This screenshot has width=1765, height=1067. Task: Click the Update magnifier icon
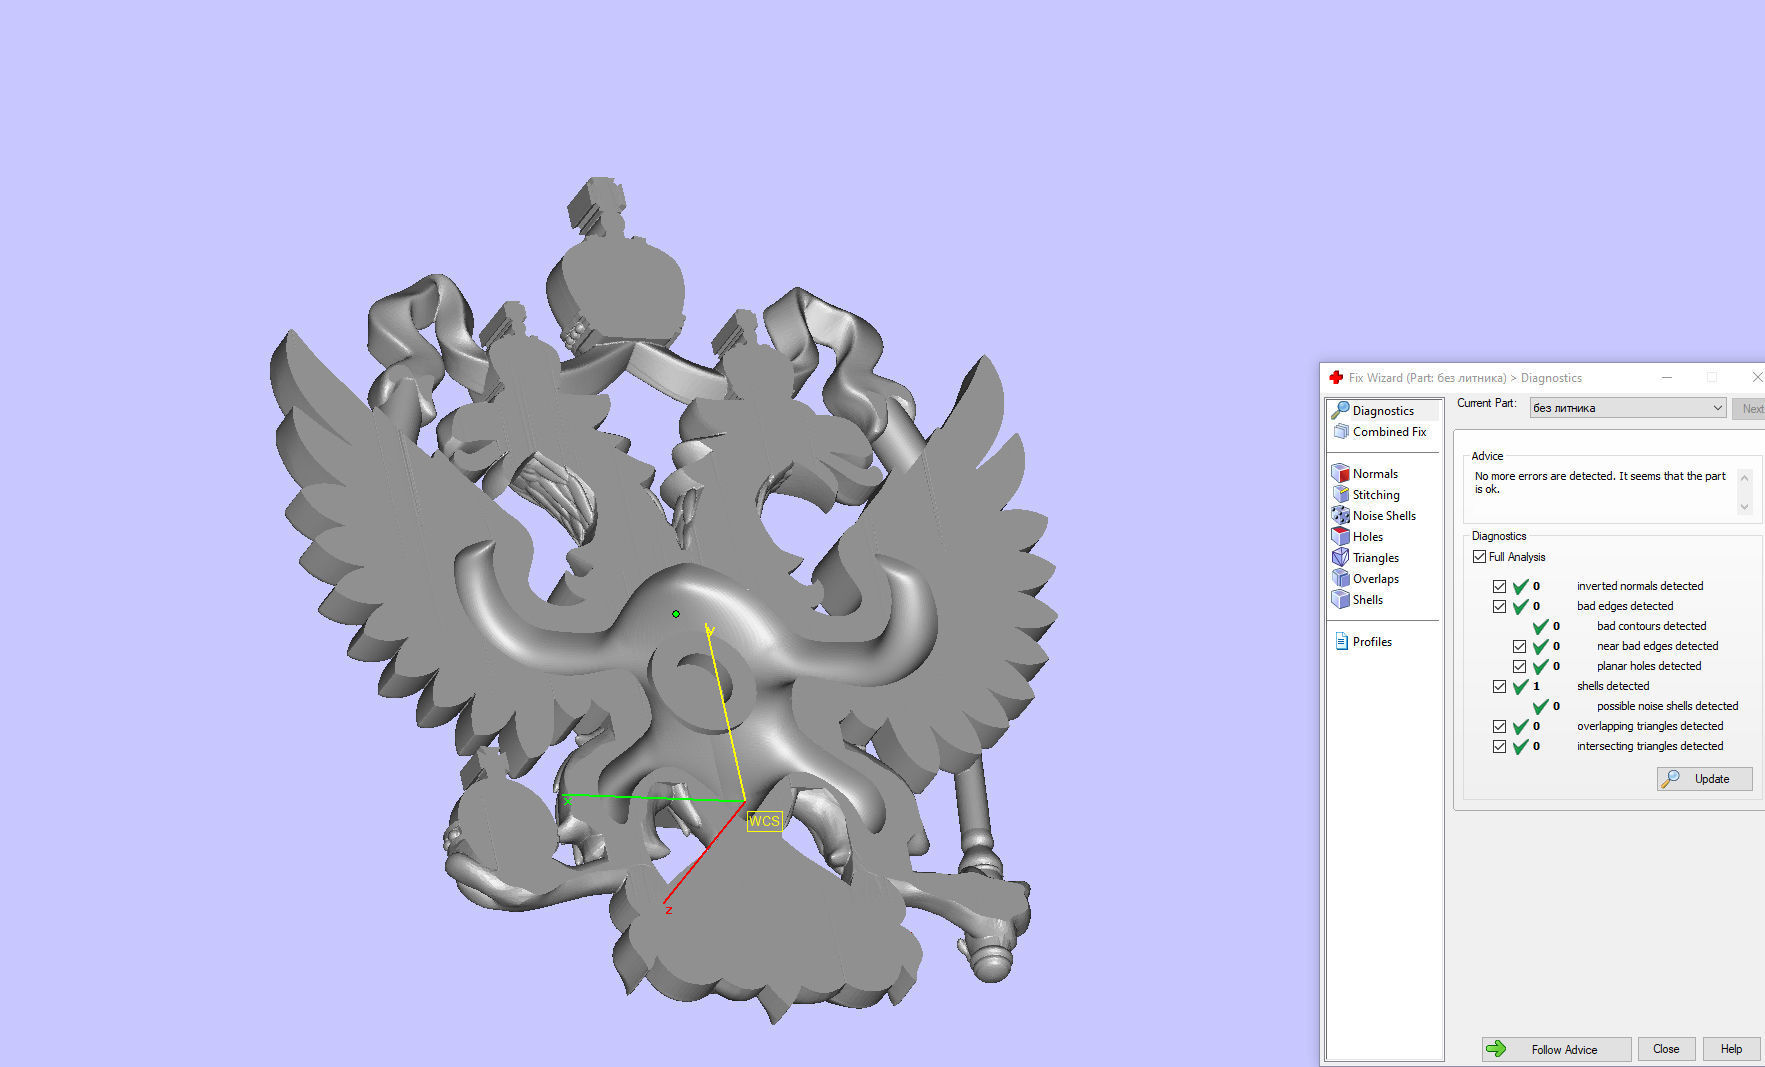point(1670,778)
